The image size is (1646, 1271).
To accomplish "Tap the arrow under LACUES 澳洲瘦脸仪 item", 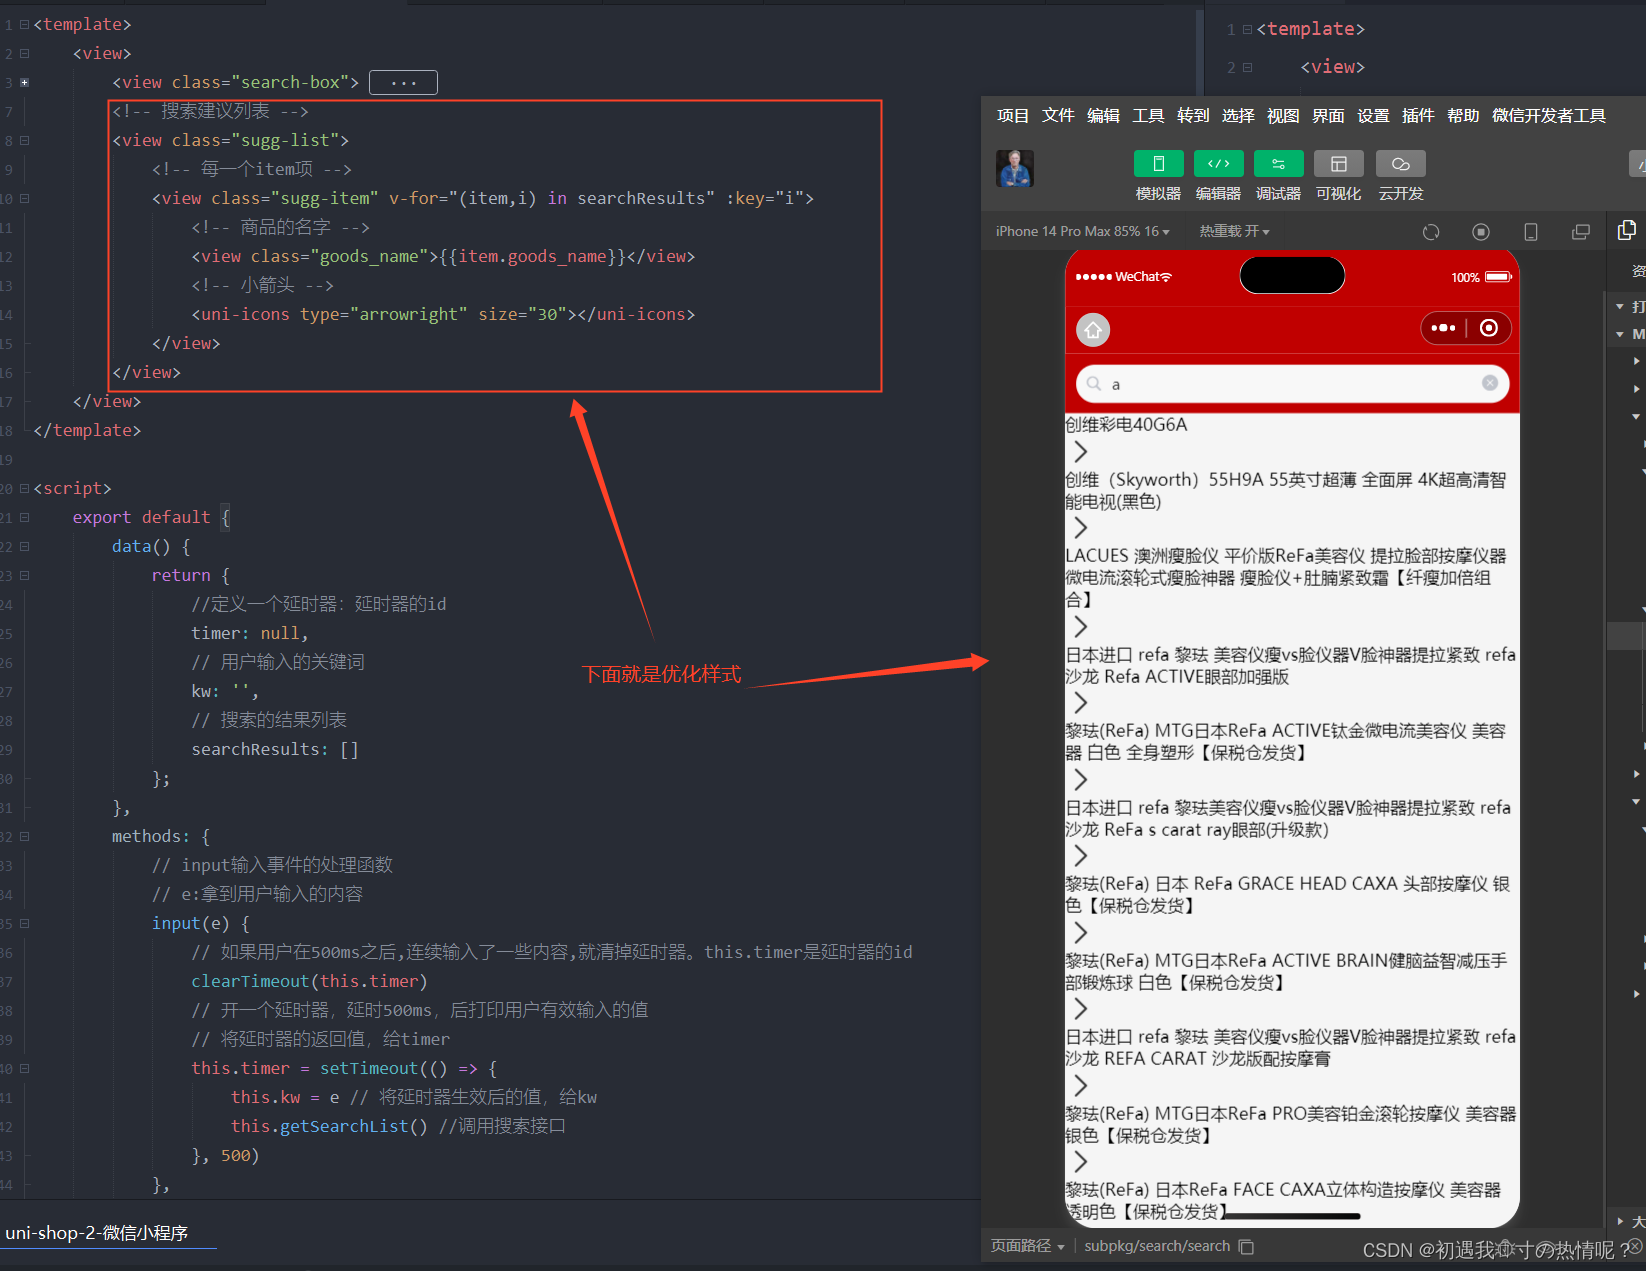I will (1080, 626).
